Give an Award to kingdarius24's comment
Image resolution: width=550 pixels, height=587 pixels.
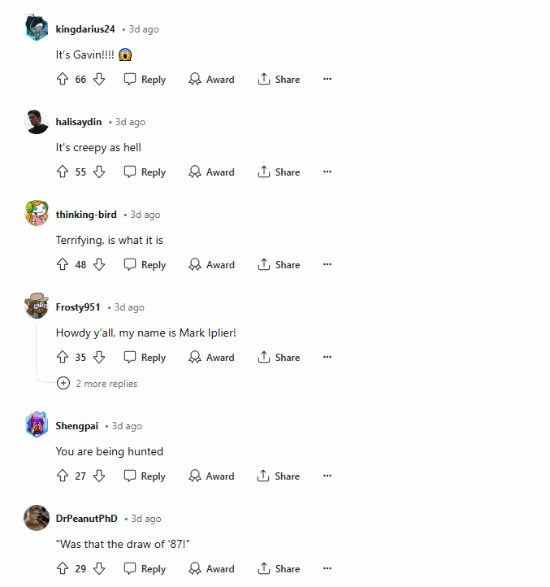(x=212, y=79)
